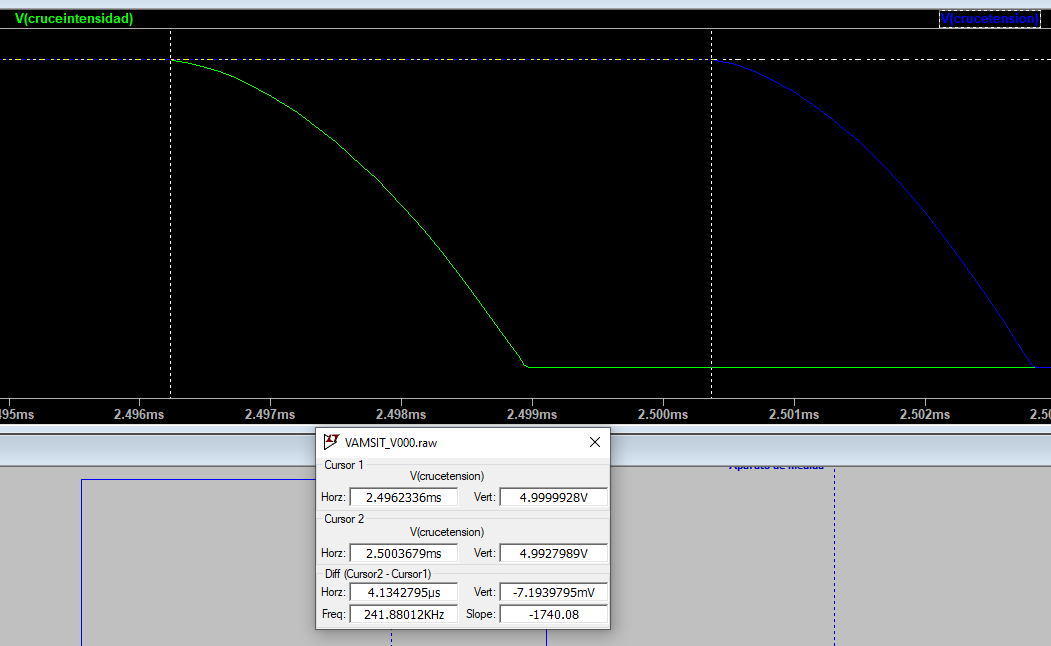
Task: Click the Cursor 2 trace name V(crucetension)
Action: click(x=446, y=532)
